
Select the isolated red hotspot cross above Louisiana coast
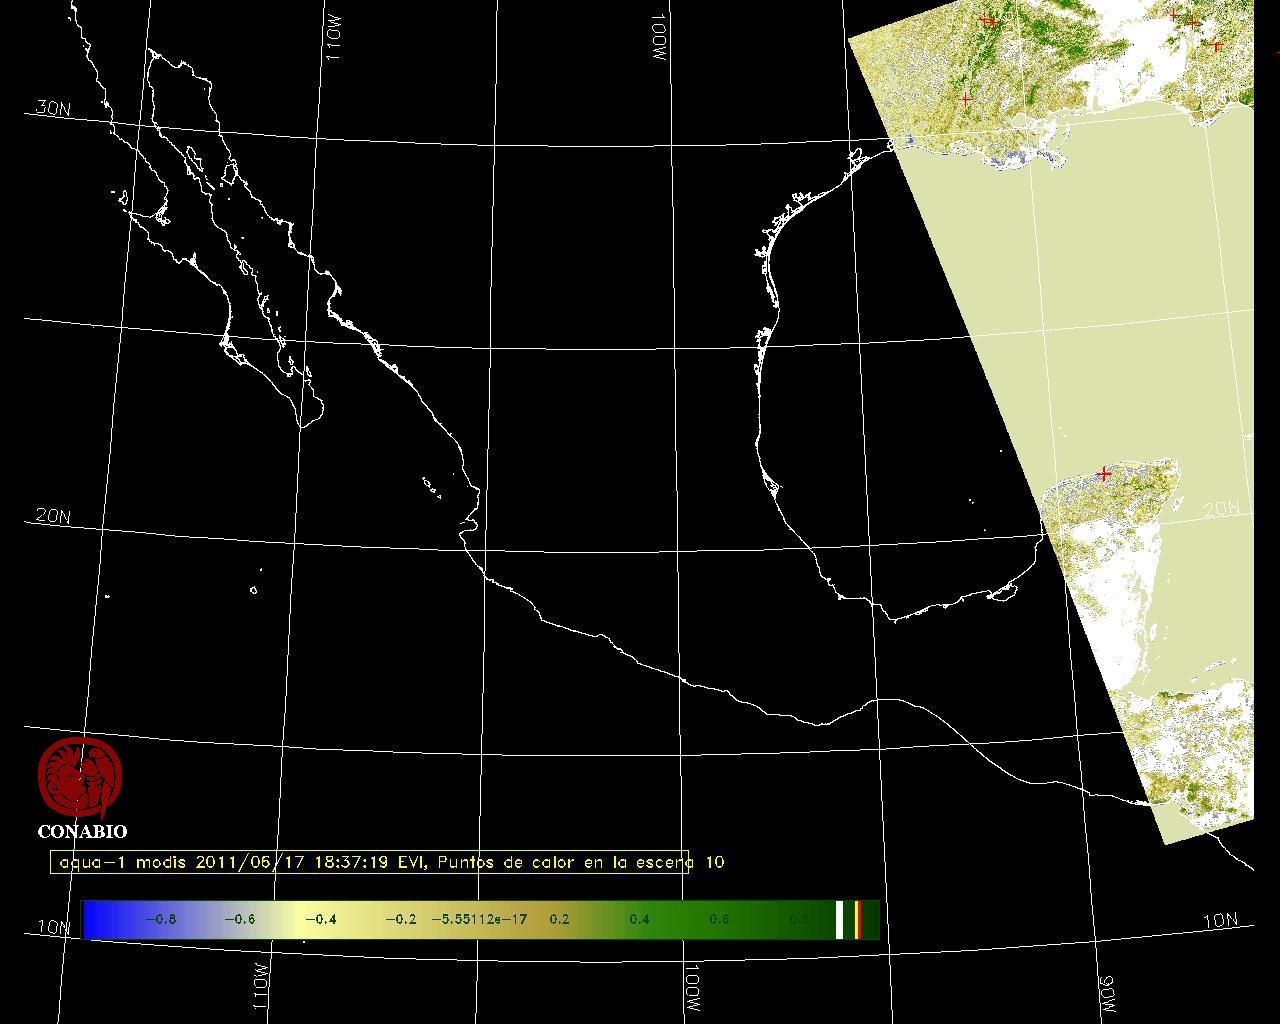tap(965, 99)
